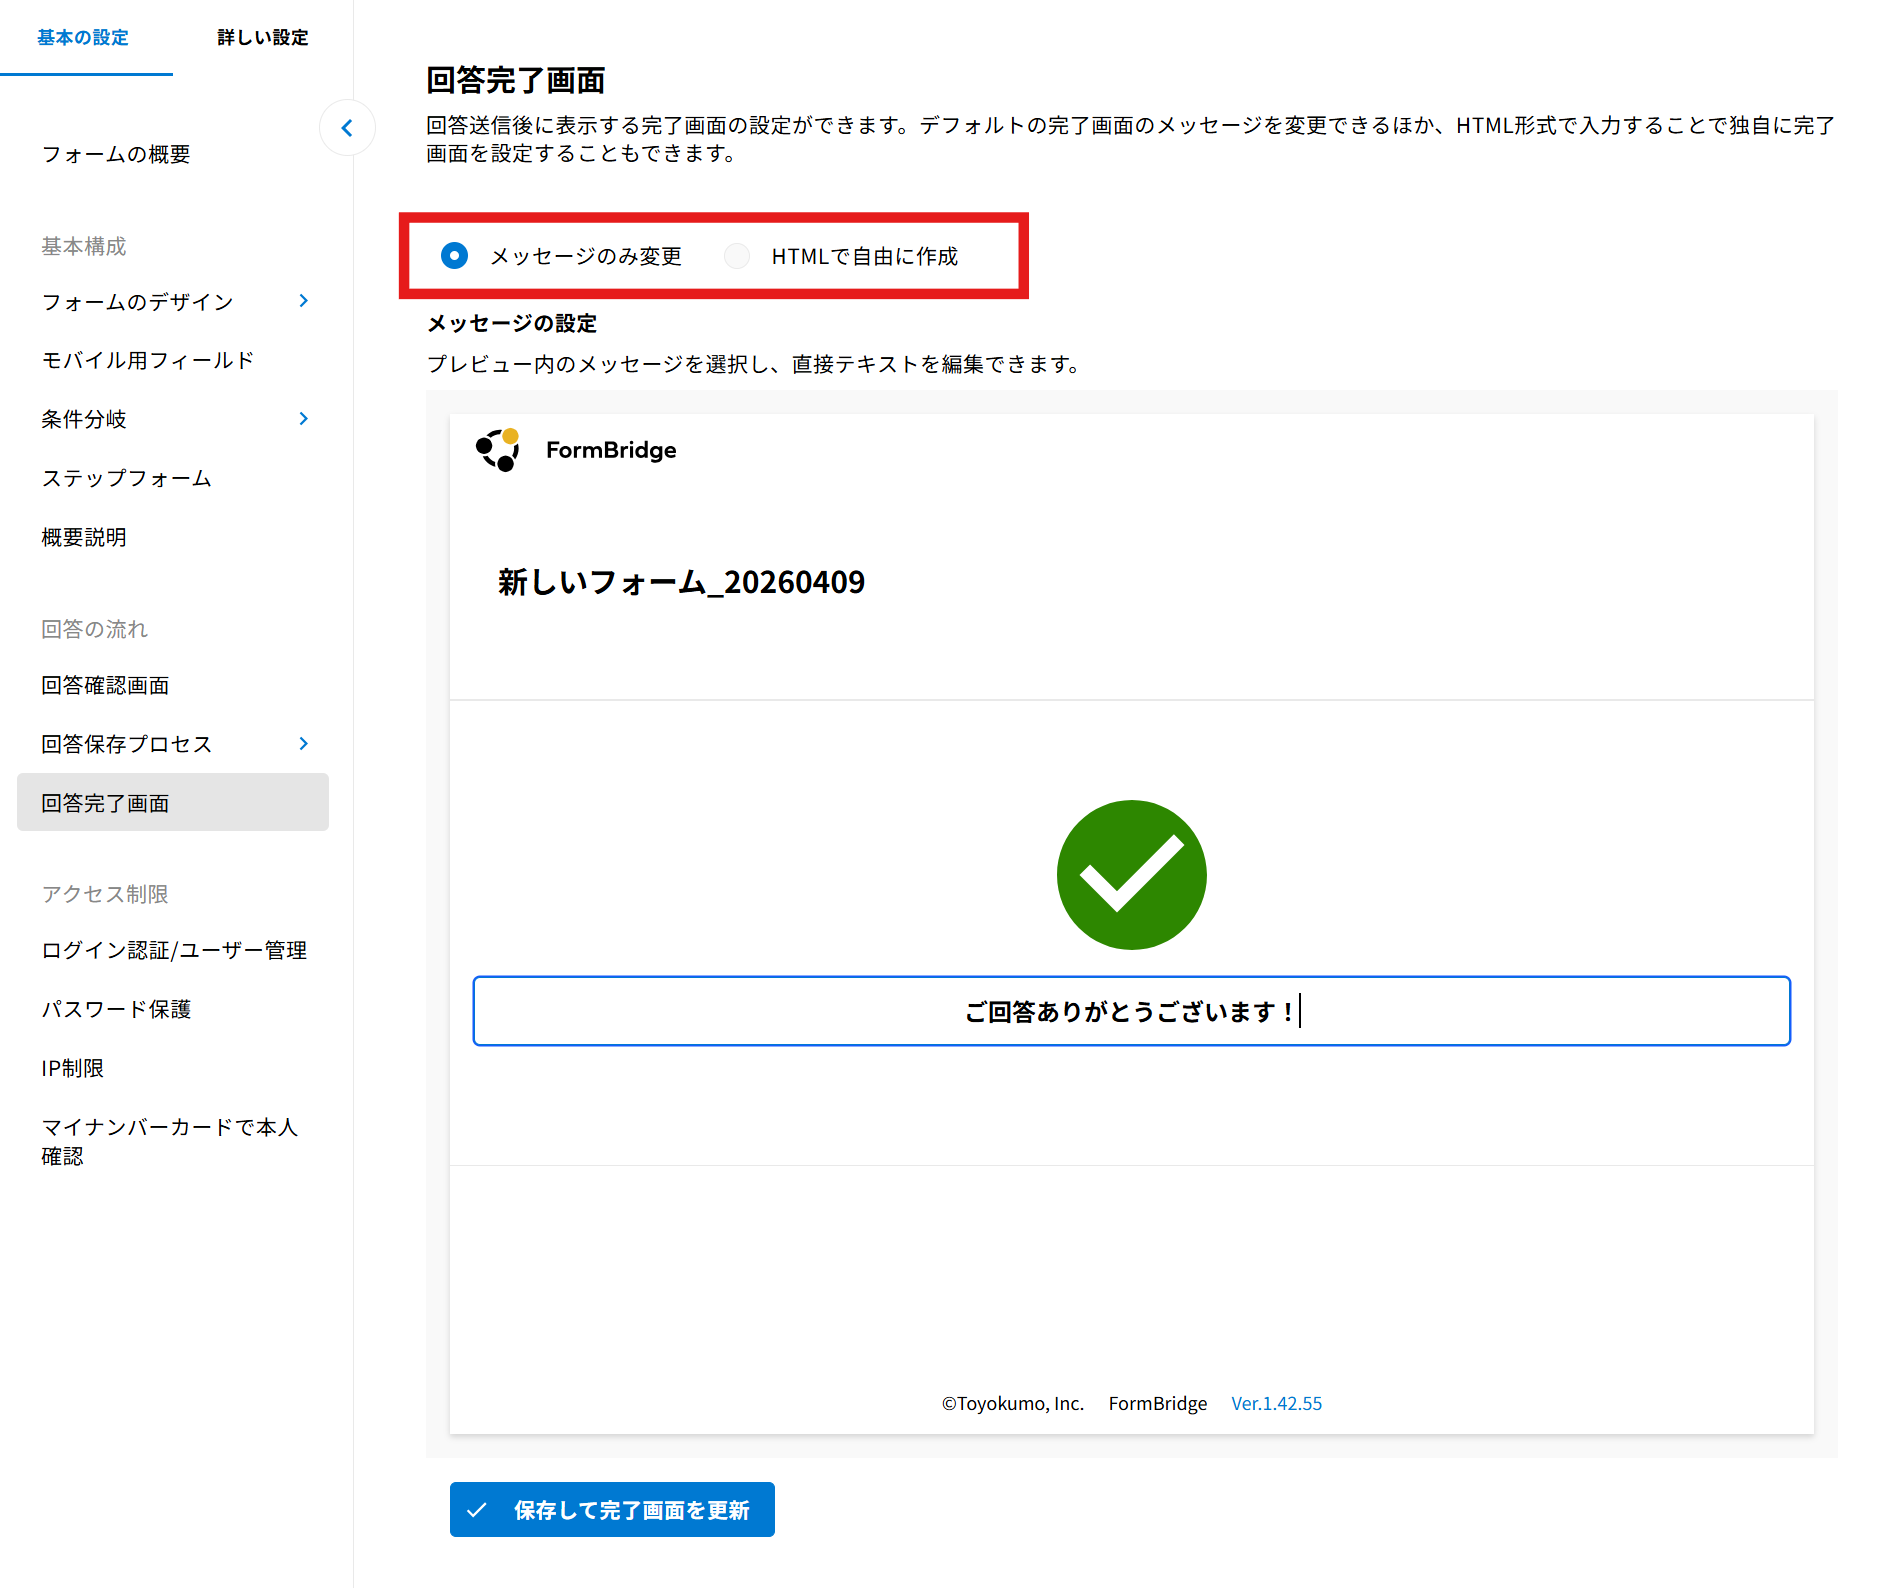Open IP制限 settings

tap(73, 1068)
